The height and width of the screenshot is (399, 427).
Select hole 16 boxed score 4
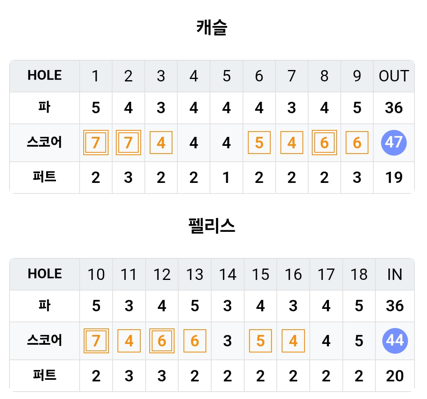[x=293, y=341]
